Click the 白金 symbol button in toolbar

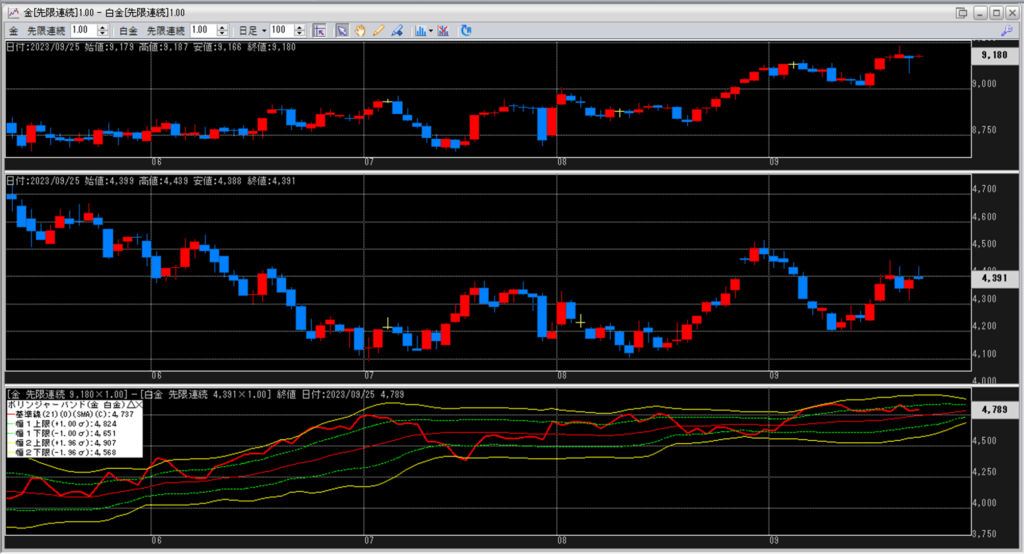point(129,31)
